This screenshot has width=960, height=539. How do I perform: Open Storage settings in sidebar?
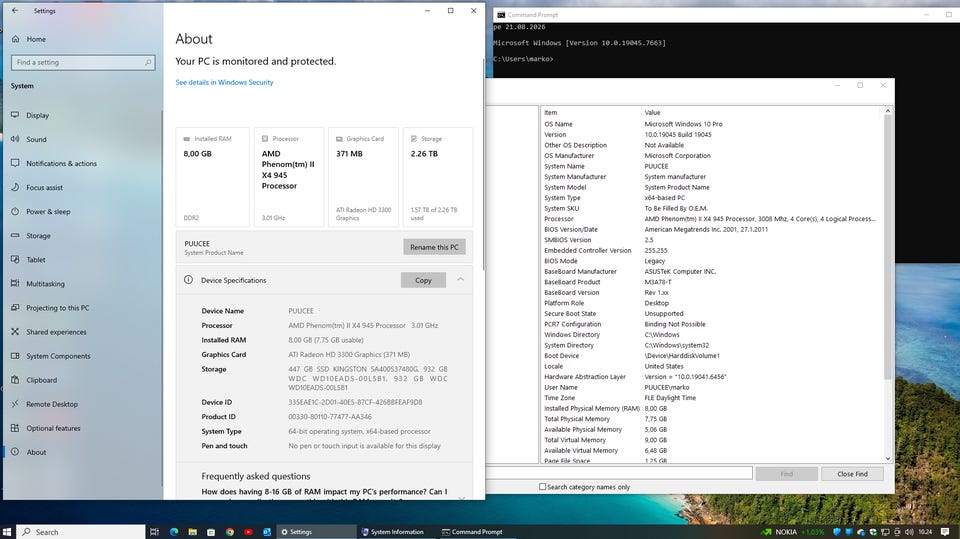point(38,236)
